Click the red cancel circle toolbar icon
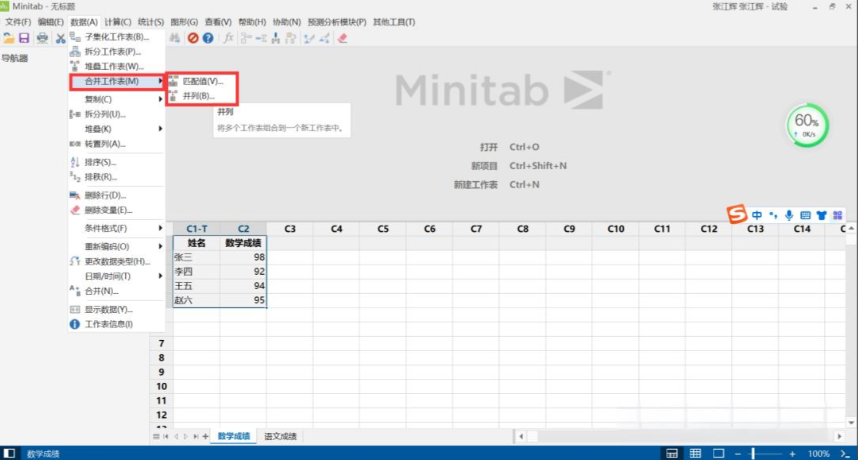 pyautogui.click(x=193, y=38)
